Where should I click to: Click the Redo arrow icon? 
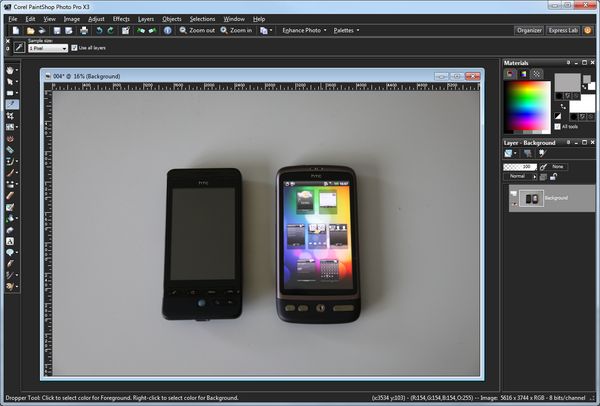pos(111,31)
